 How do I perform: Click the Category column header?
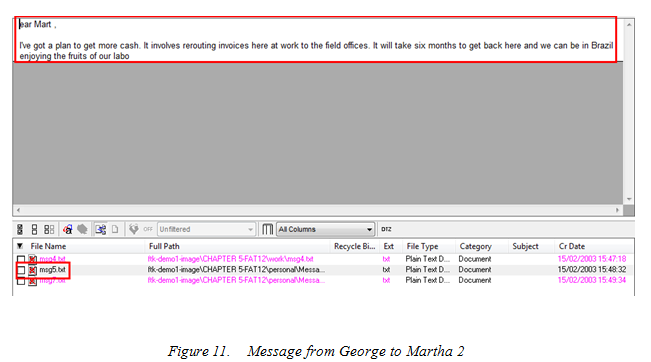[x=475, y=246]
